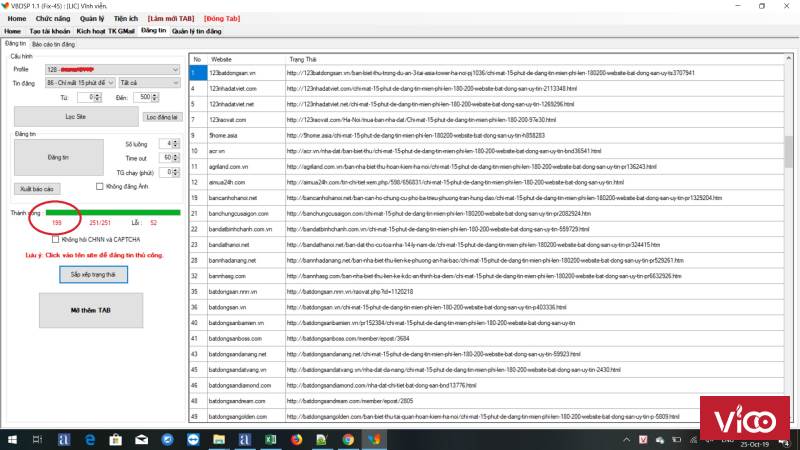Screen dimensions: 800x450
Task: Switch to the 'Tạo tài khoản' tab
Action: click(x=49, y=31)
